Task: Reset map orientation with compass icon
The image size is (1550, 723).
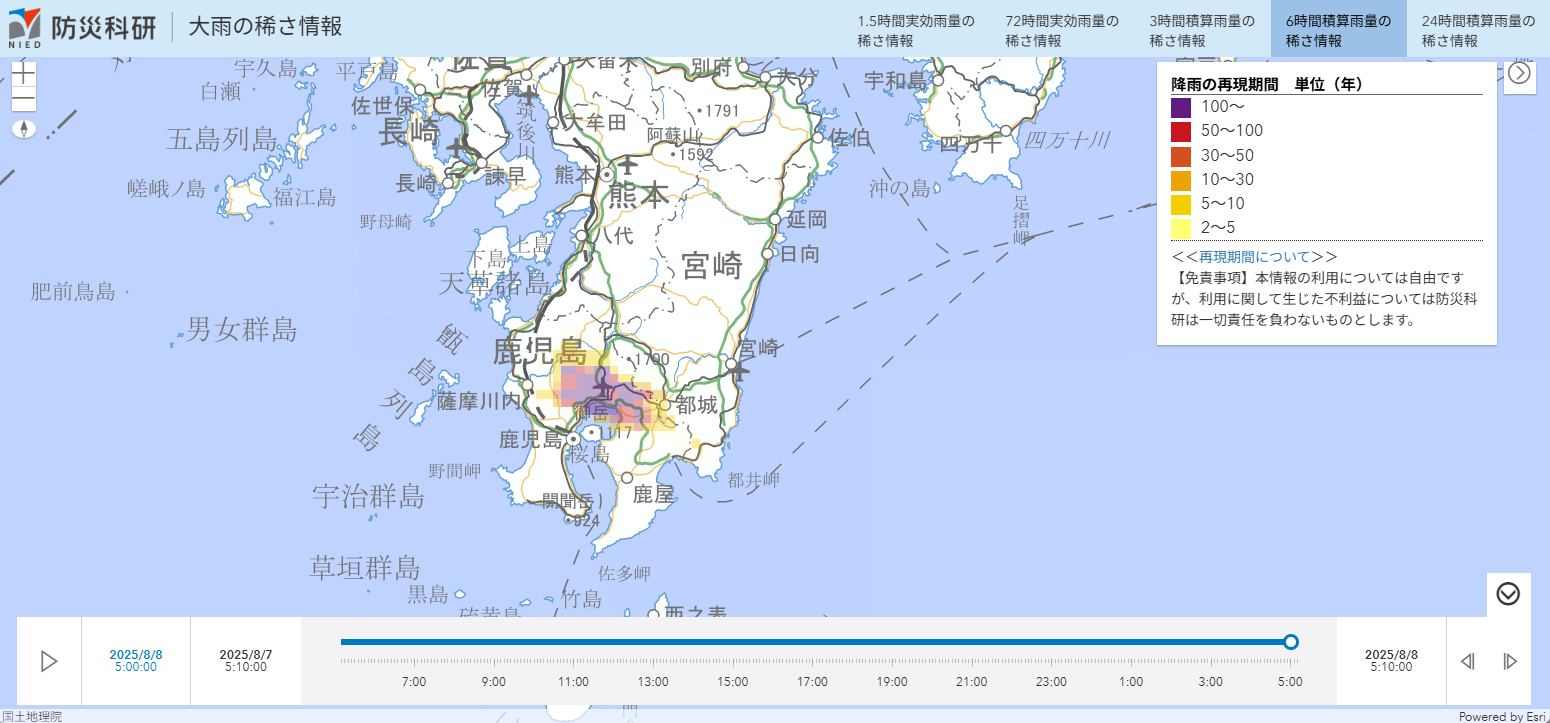Action: [24, 129]
